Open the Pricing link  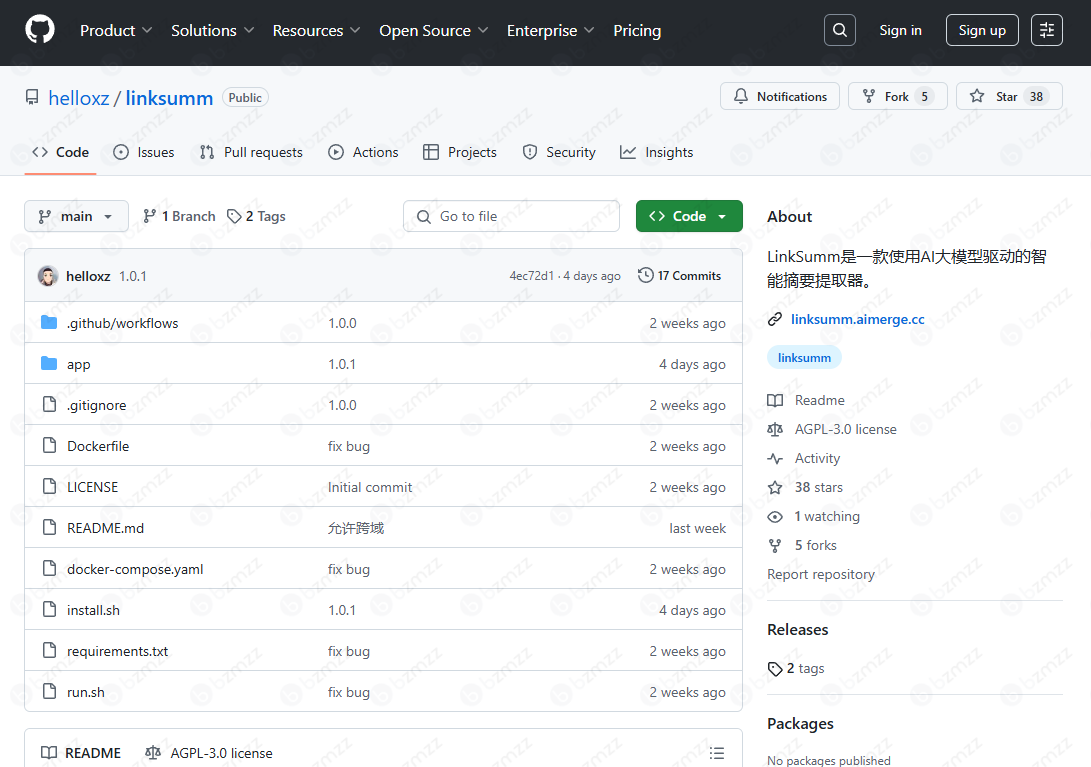[637, 31]
